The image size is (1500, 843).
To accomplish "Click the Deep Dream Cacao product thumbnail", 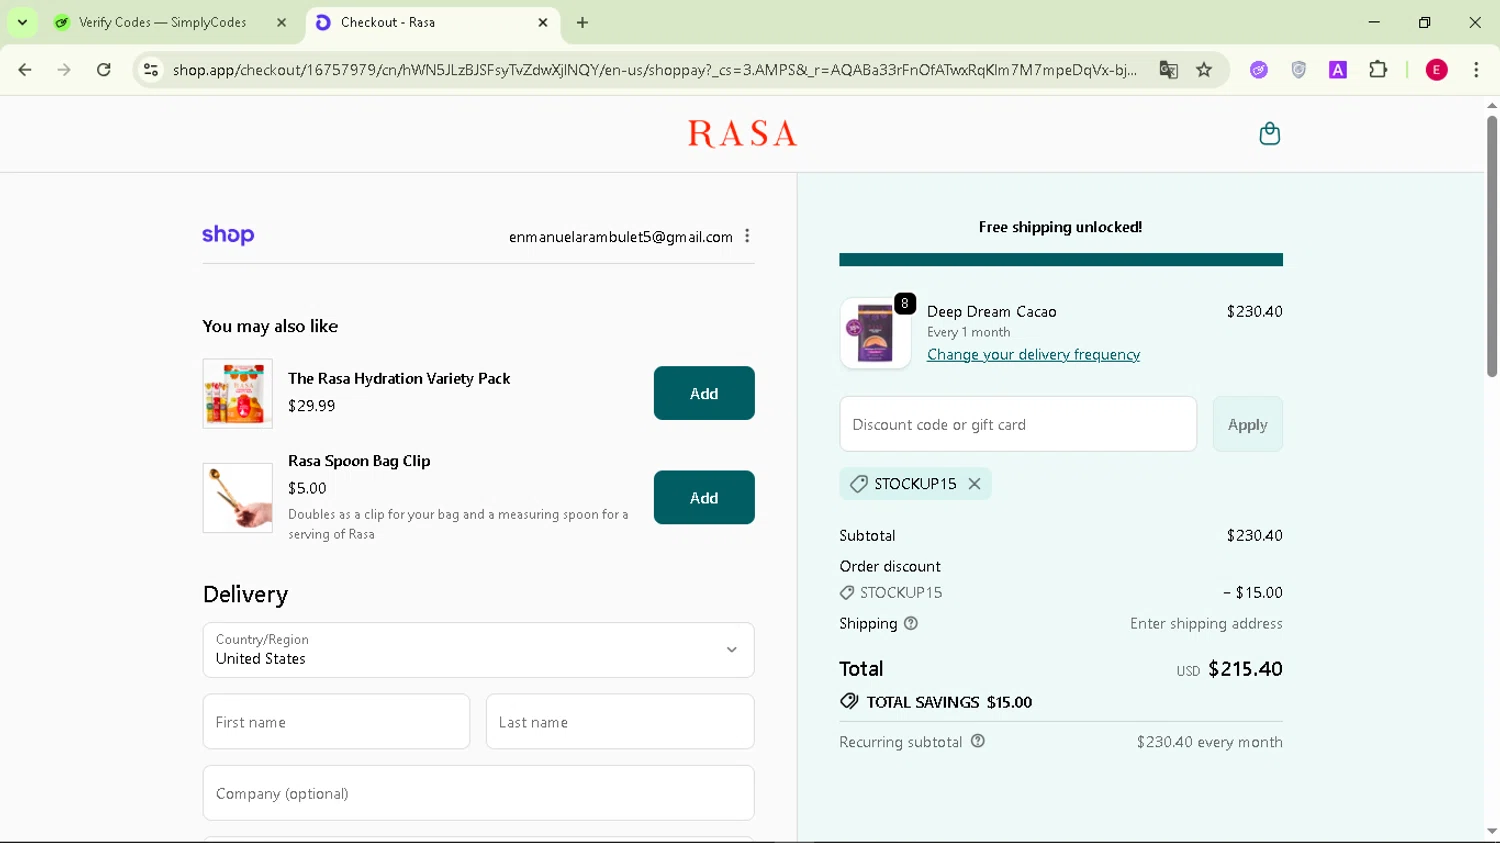I will pyautogui.click(x=875, y=334).
